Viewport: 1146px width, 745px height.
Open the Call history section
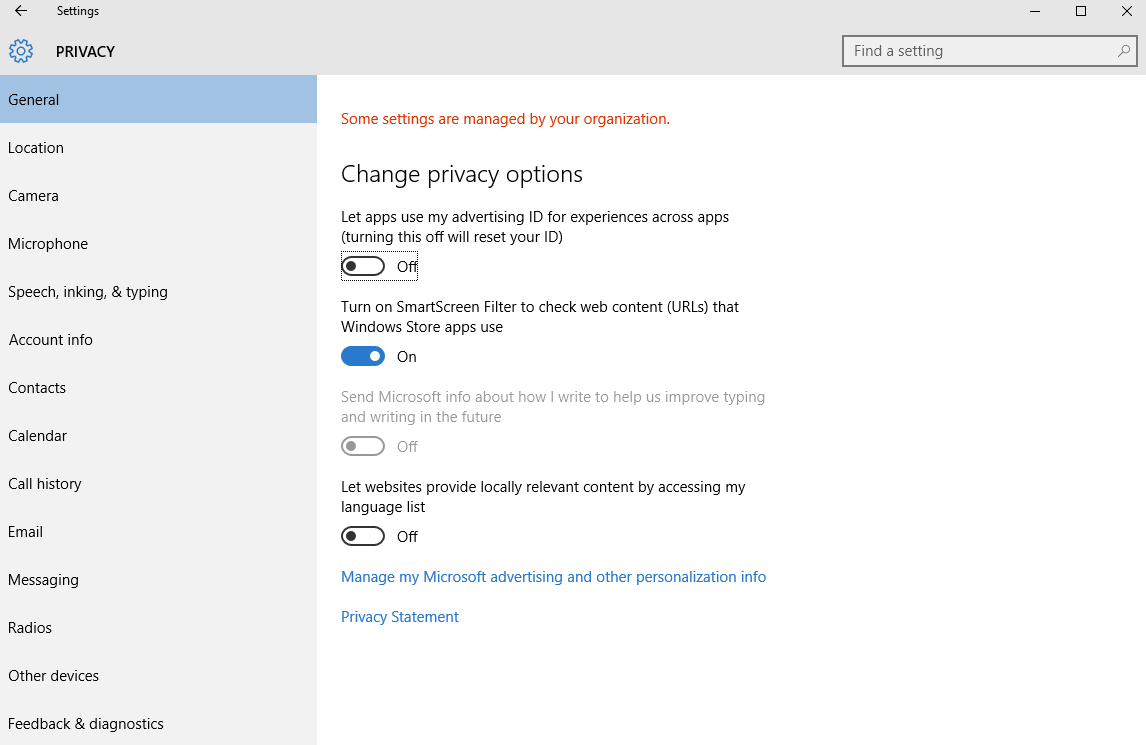pyautogui.click(x=45, y=484)
